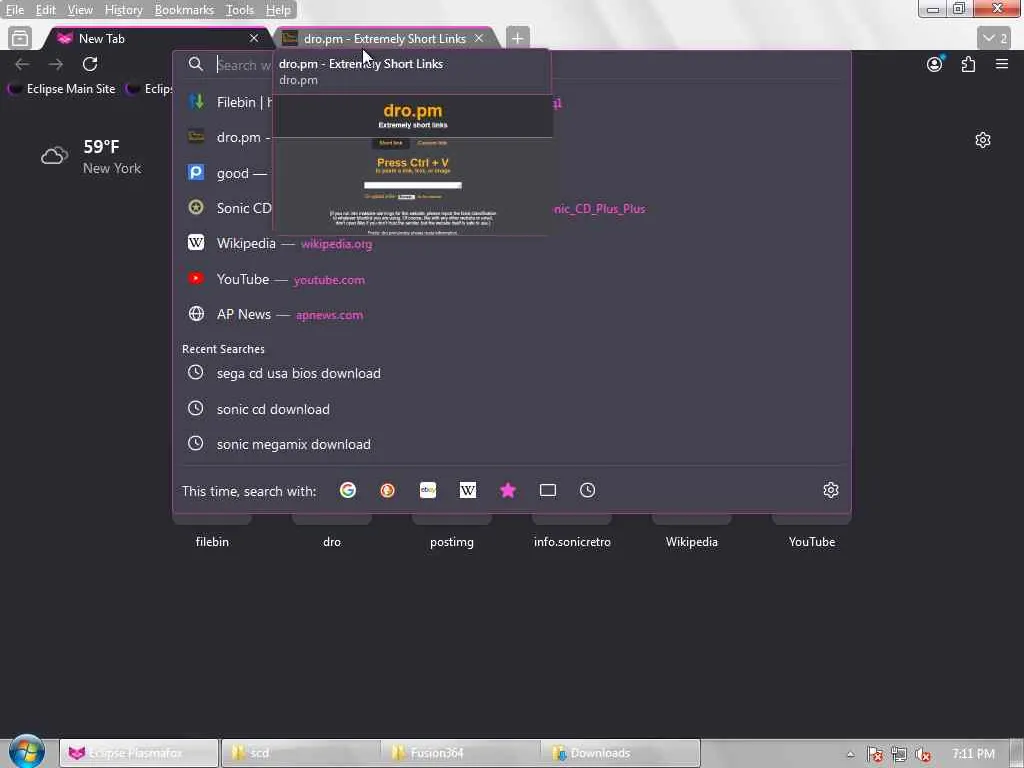1024x768 pixels.
Task: Search this time with Google
Action: [x=347, y=490]
